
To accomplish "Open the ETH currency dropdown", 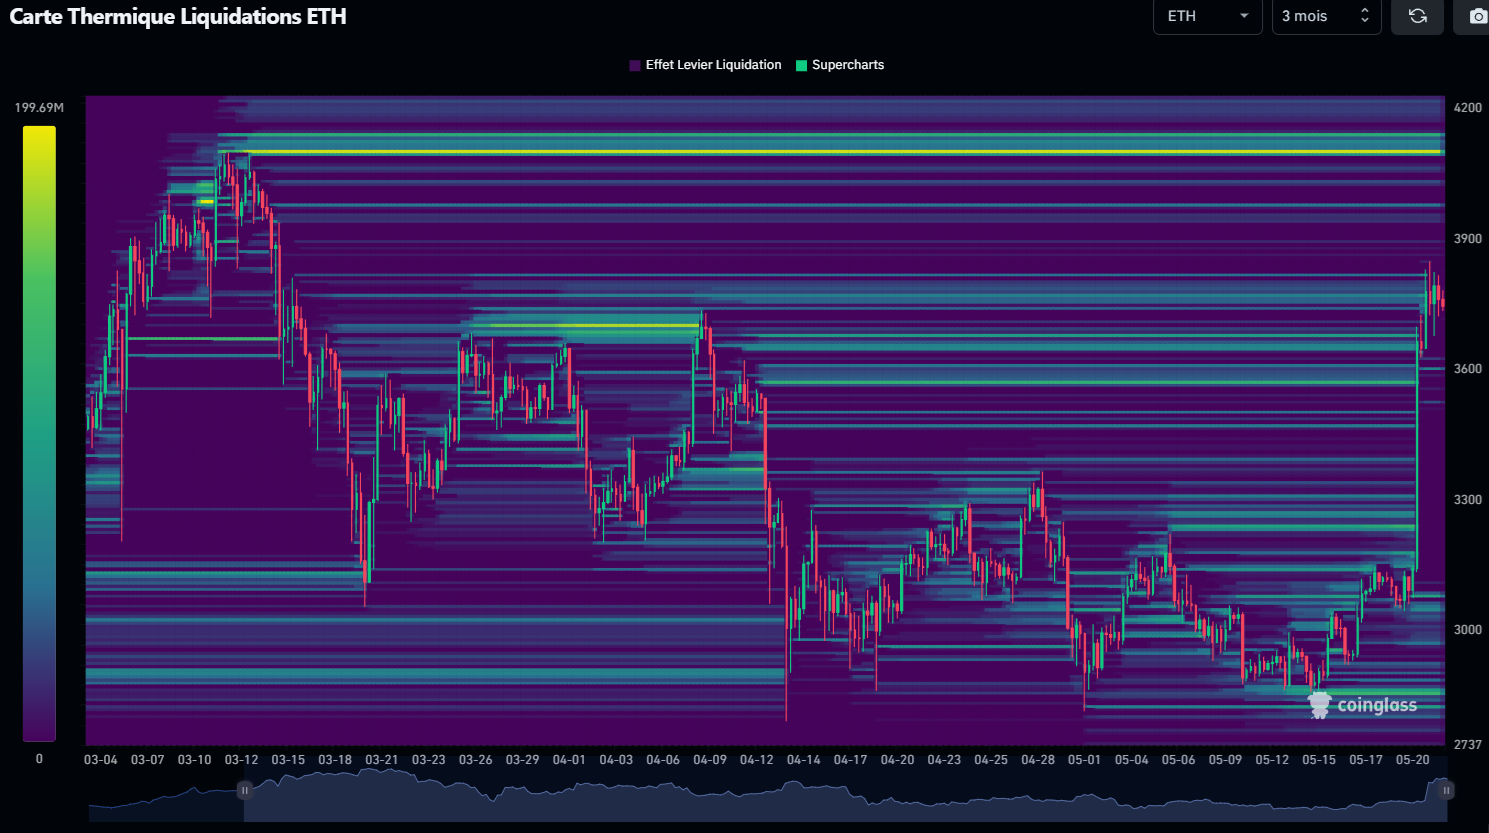I will coord(1207,16).
